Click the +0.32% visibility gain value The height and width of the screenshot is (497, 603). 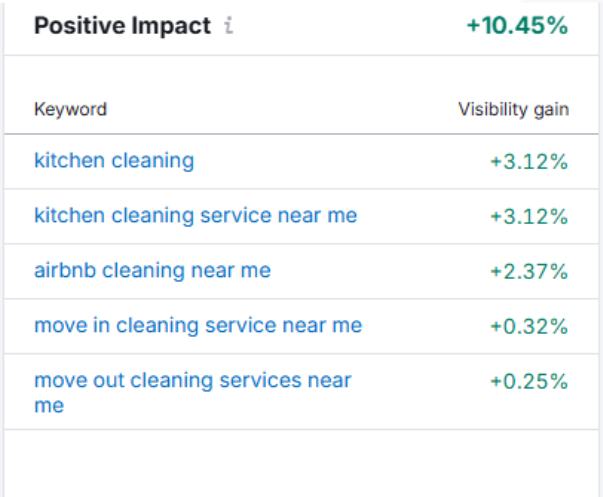coord(528,326)
